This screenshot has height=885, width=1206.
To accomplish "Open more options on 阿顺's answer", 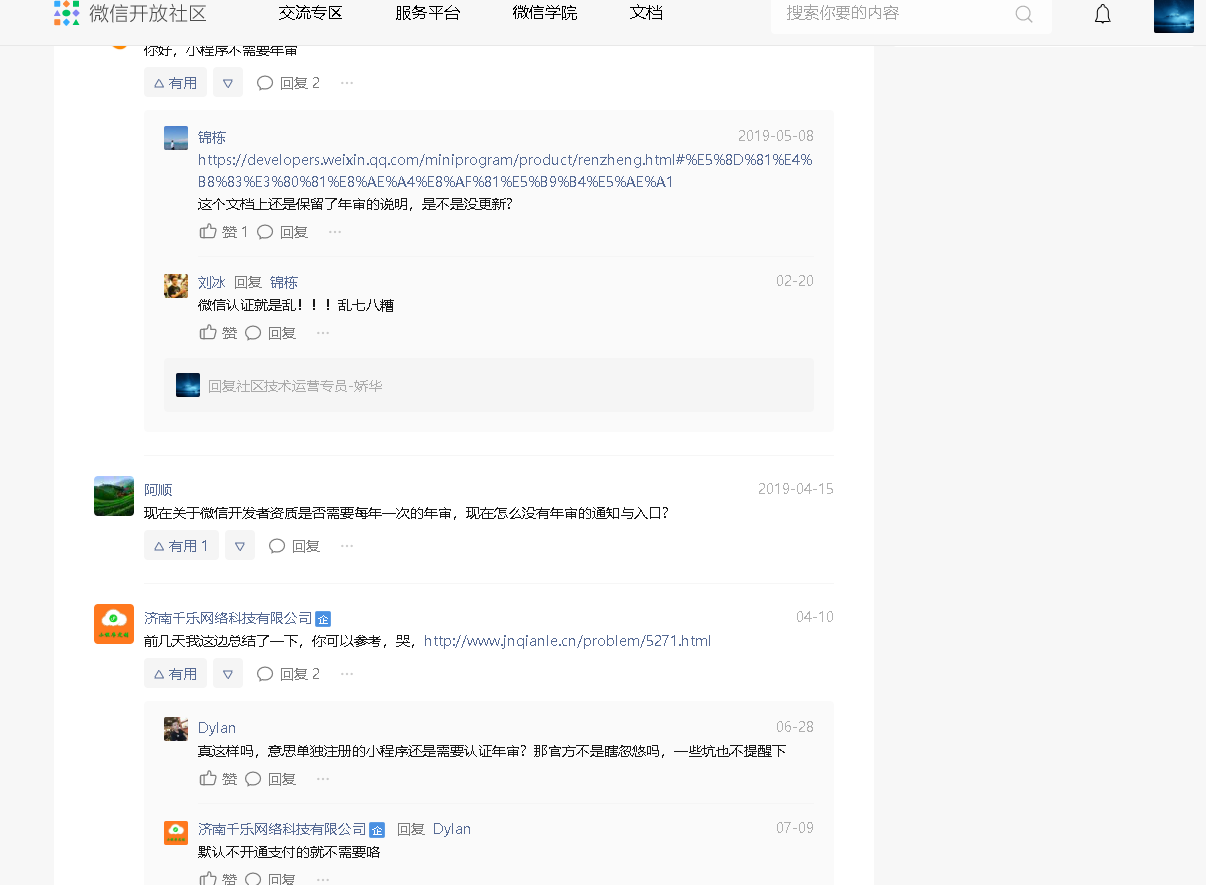I will 347,546.
